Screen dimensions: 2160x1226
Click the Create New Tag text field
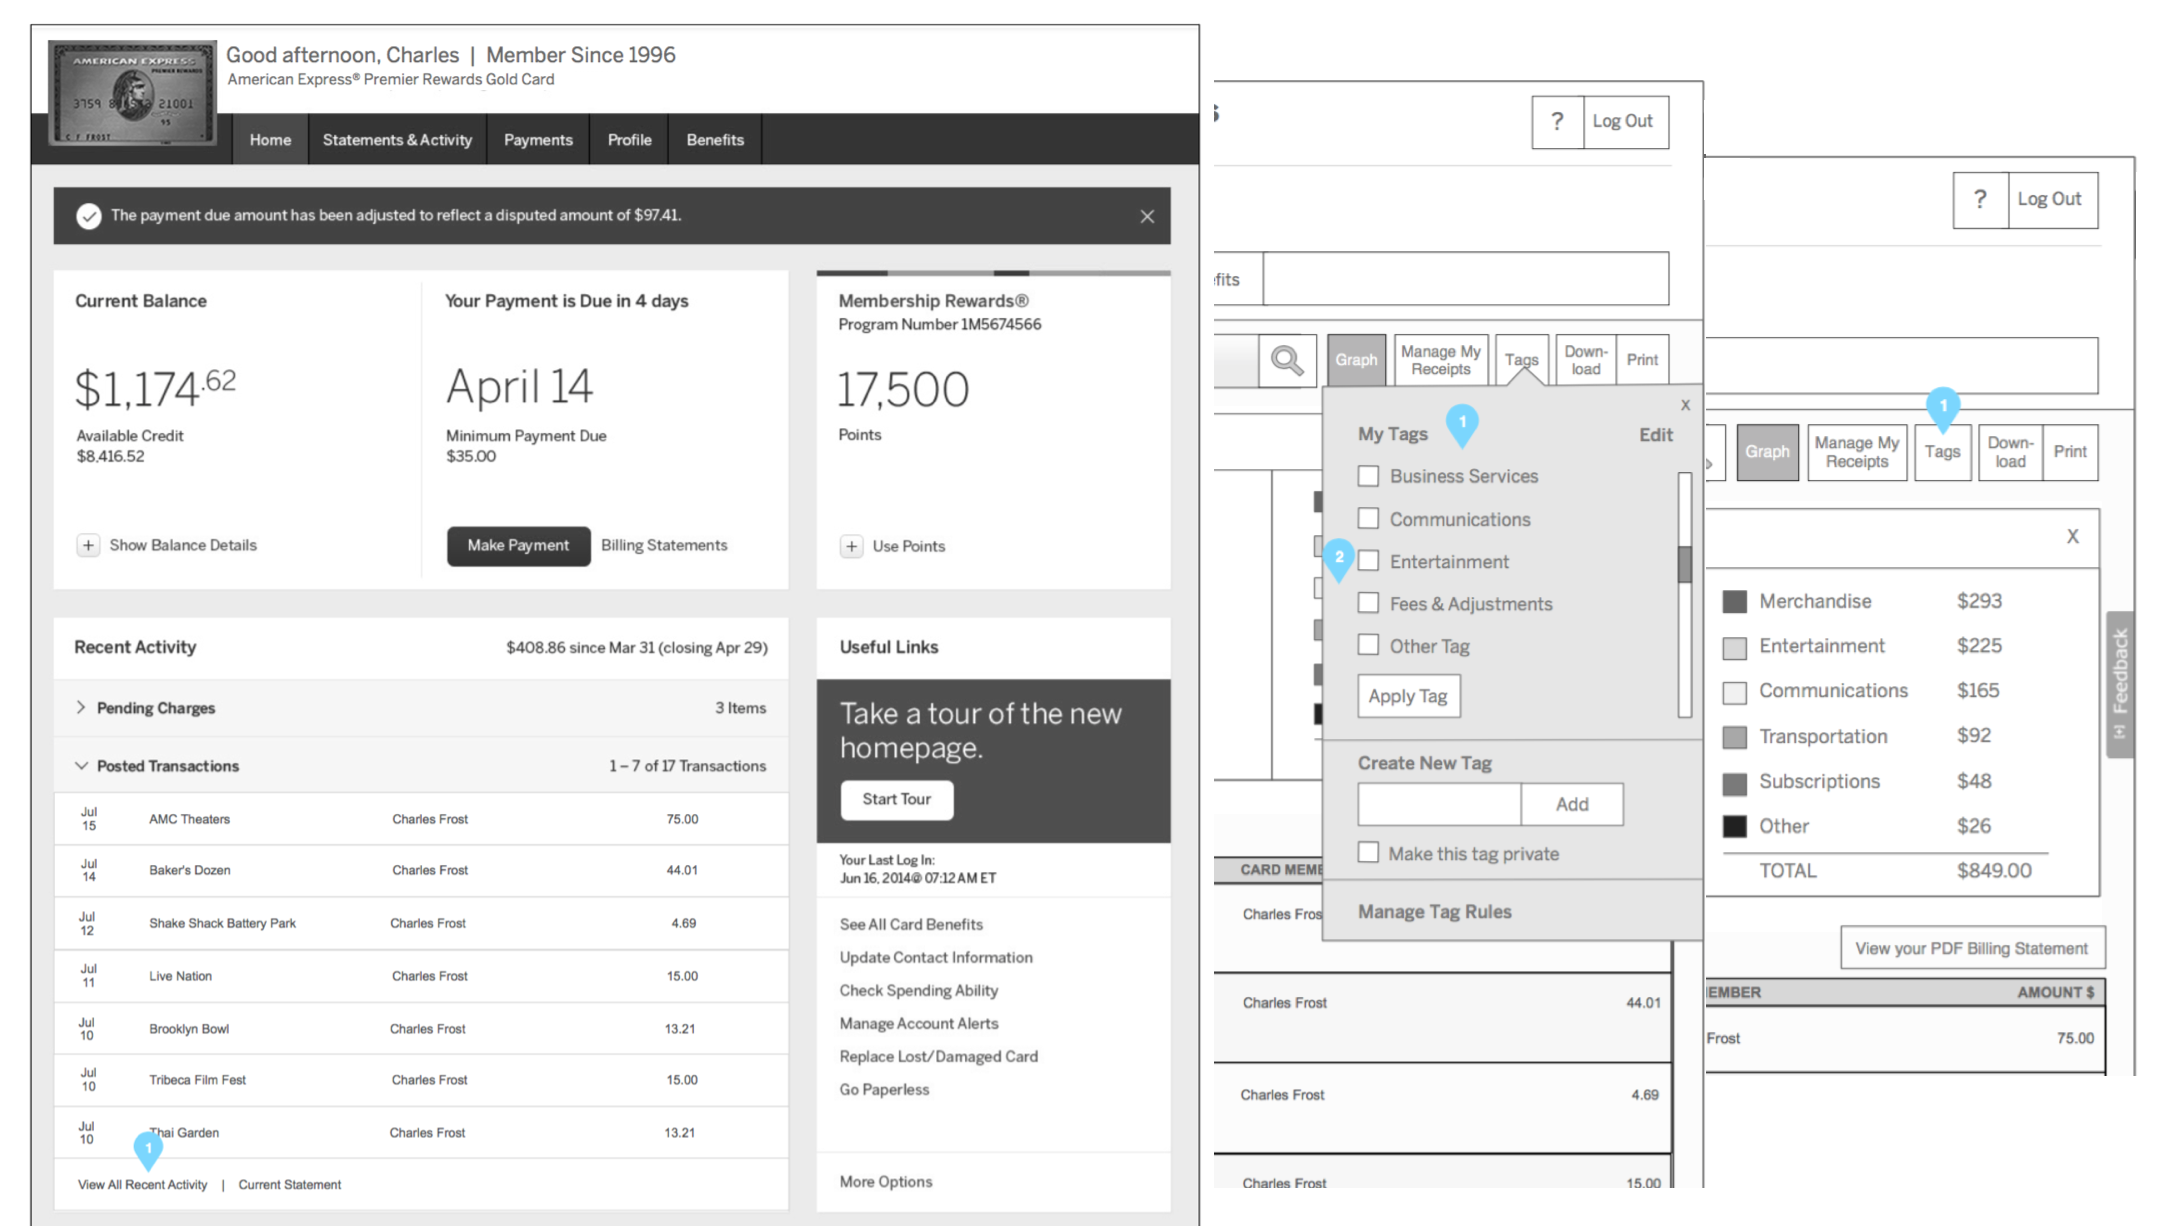point(1439,804)
